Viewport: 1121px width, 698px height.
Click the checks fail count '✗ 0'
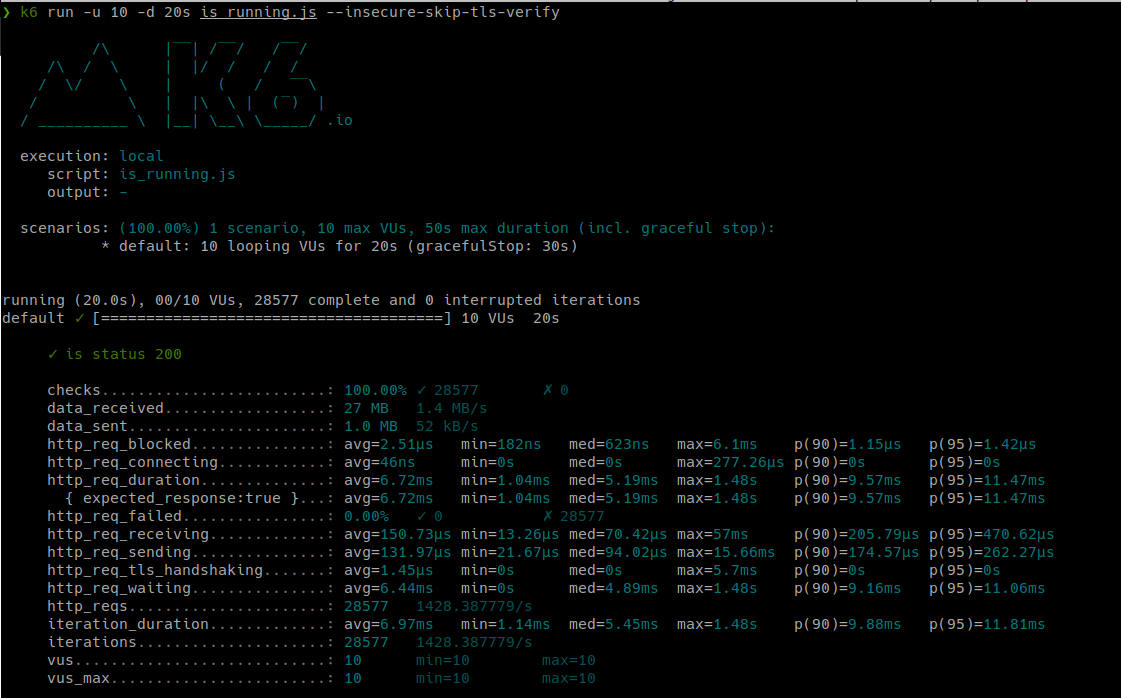(555, 390)
